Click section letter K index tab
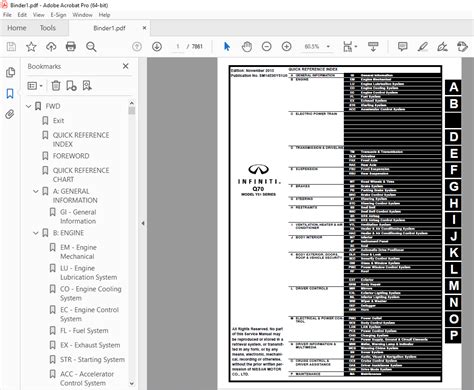The width and height of the screenshot is (474, 390). coord(453,253)
